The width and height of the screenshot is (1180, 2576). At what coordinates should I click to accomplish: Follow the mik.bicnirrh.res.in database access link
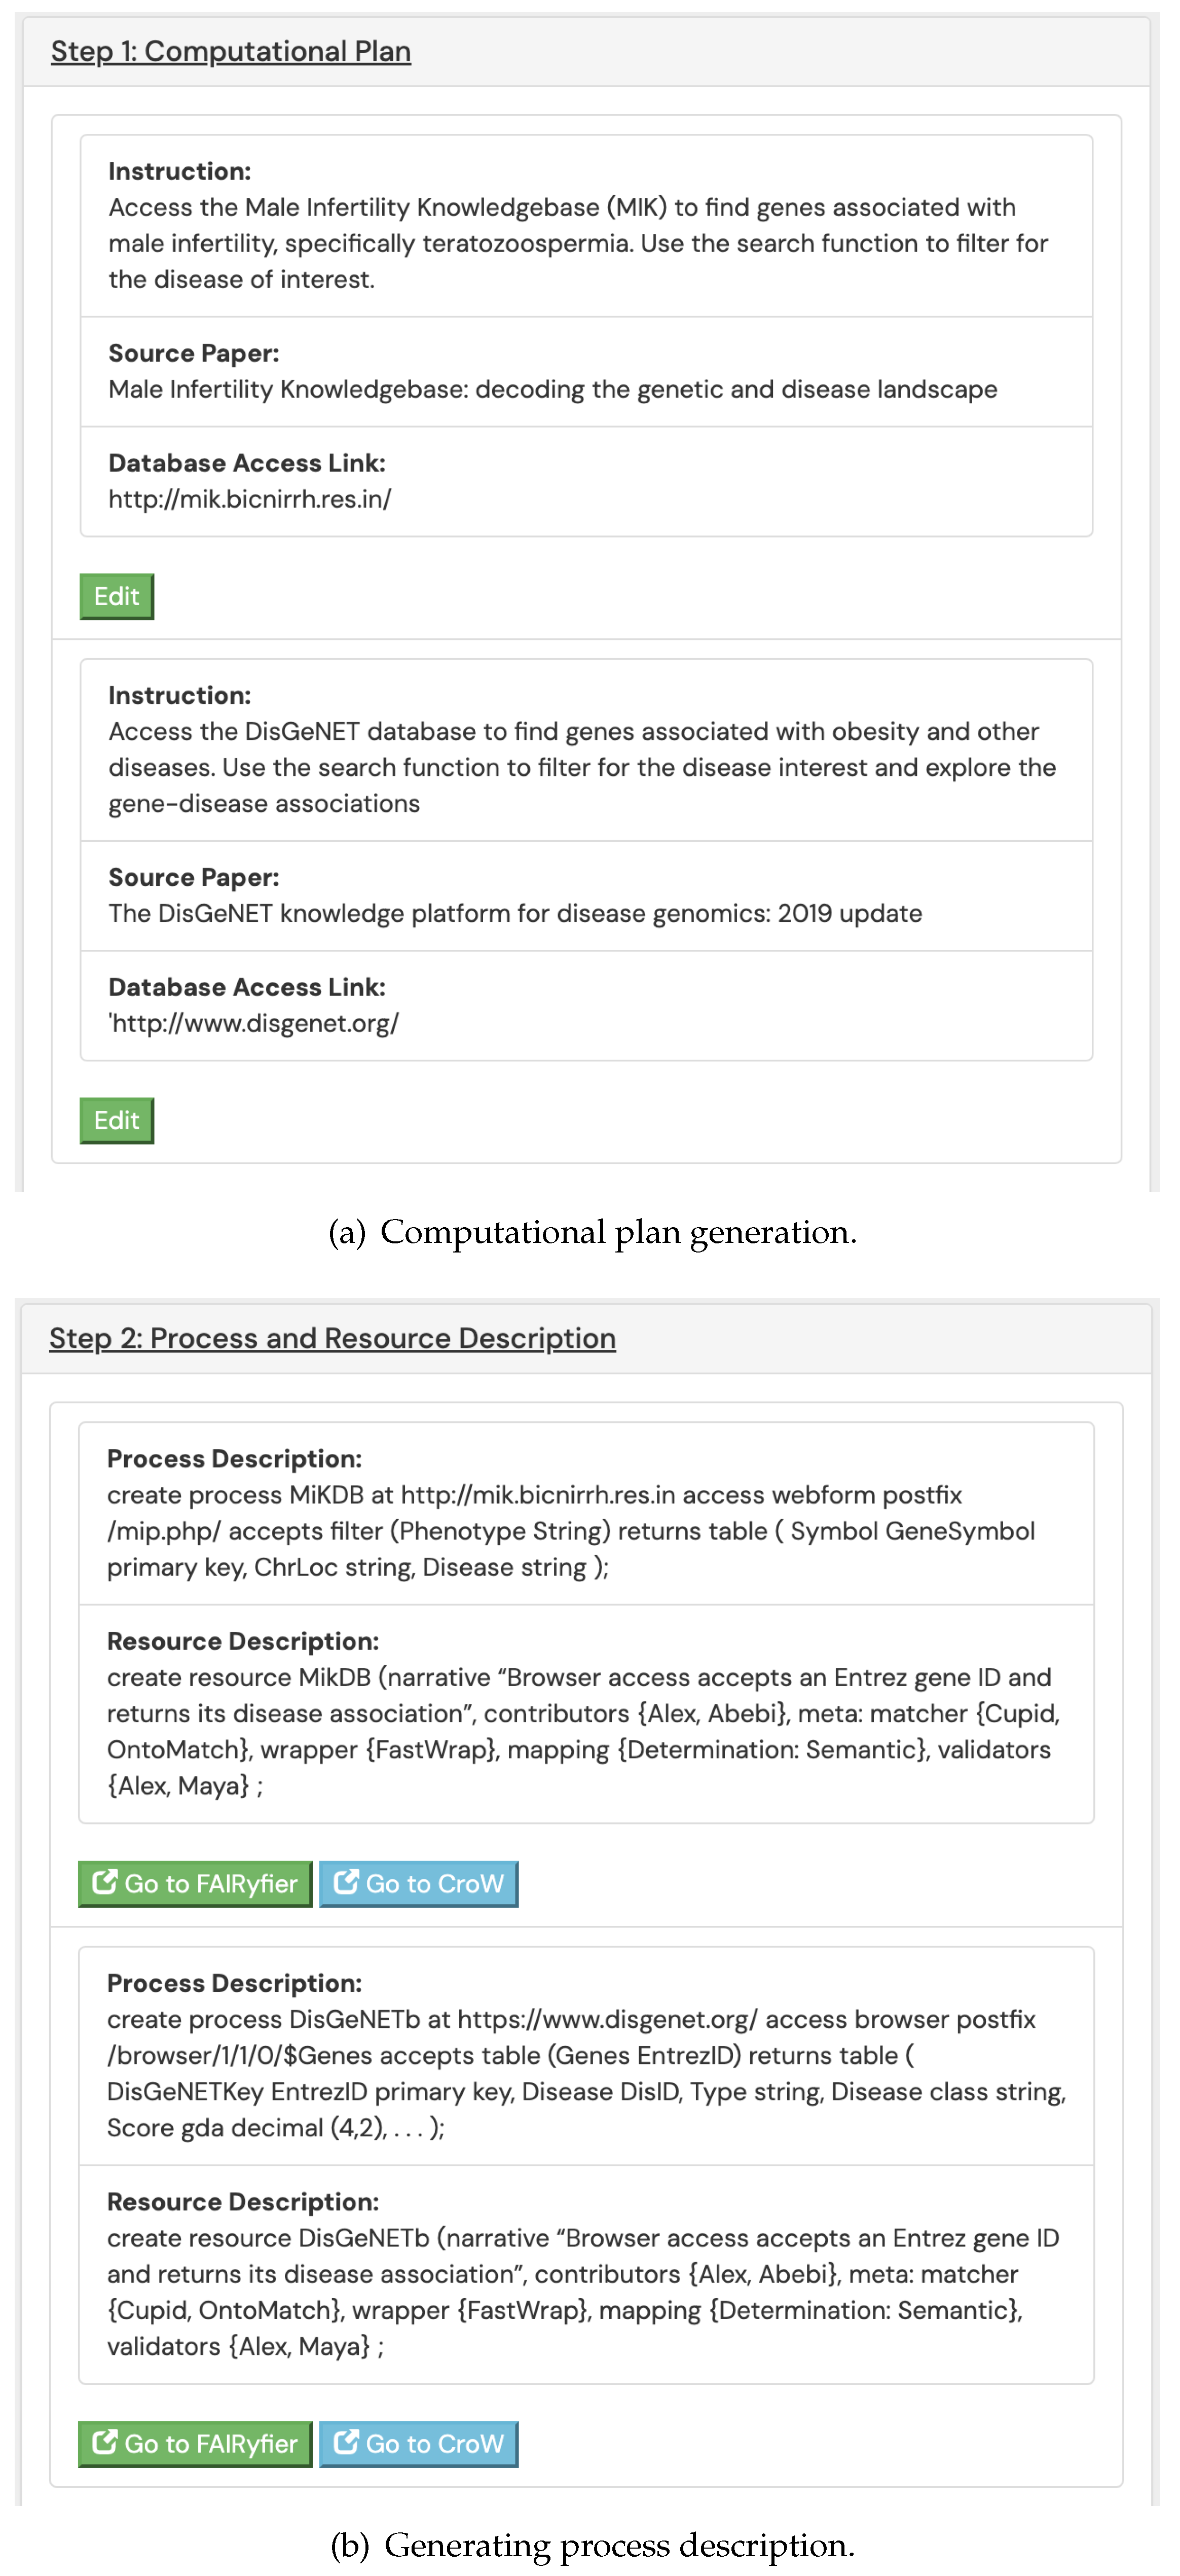[x=249, y=499]
